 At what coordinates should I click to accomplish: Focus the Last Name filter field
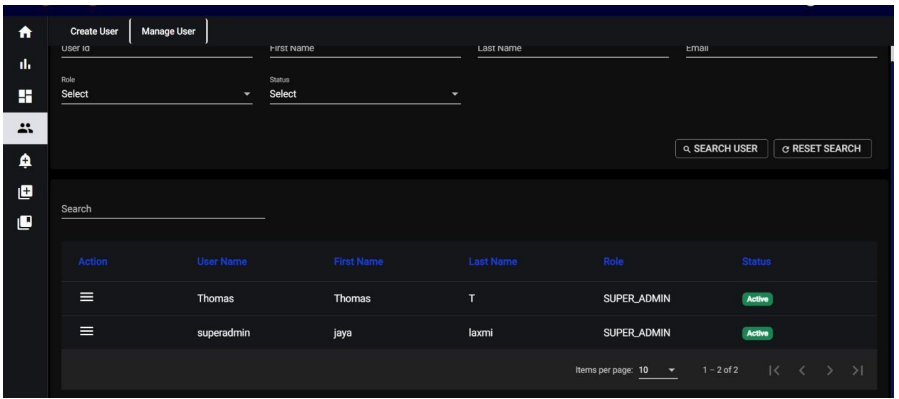[x=573, y=50]
